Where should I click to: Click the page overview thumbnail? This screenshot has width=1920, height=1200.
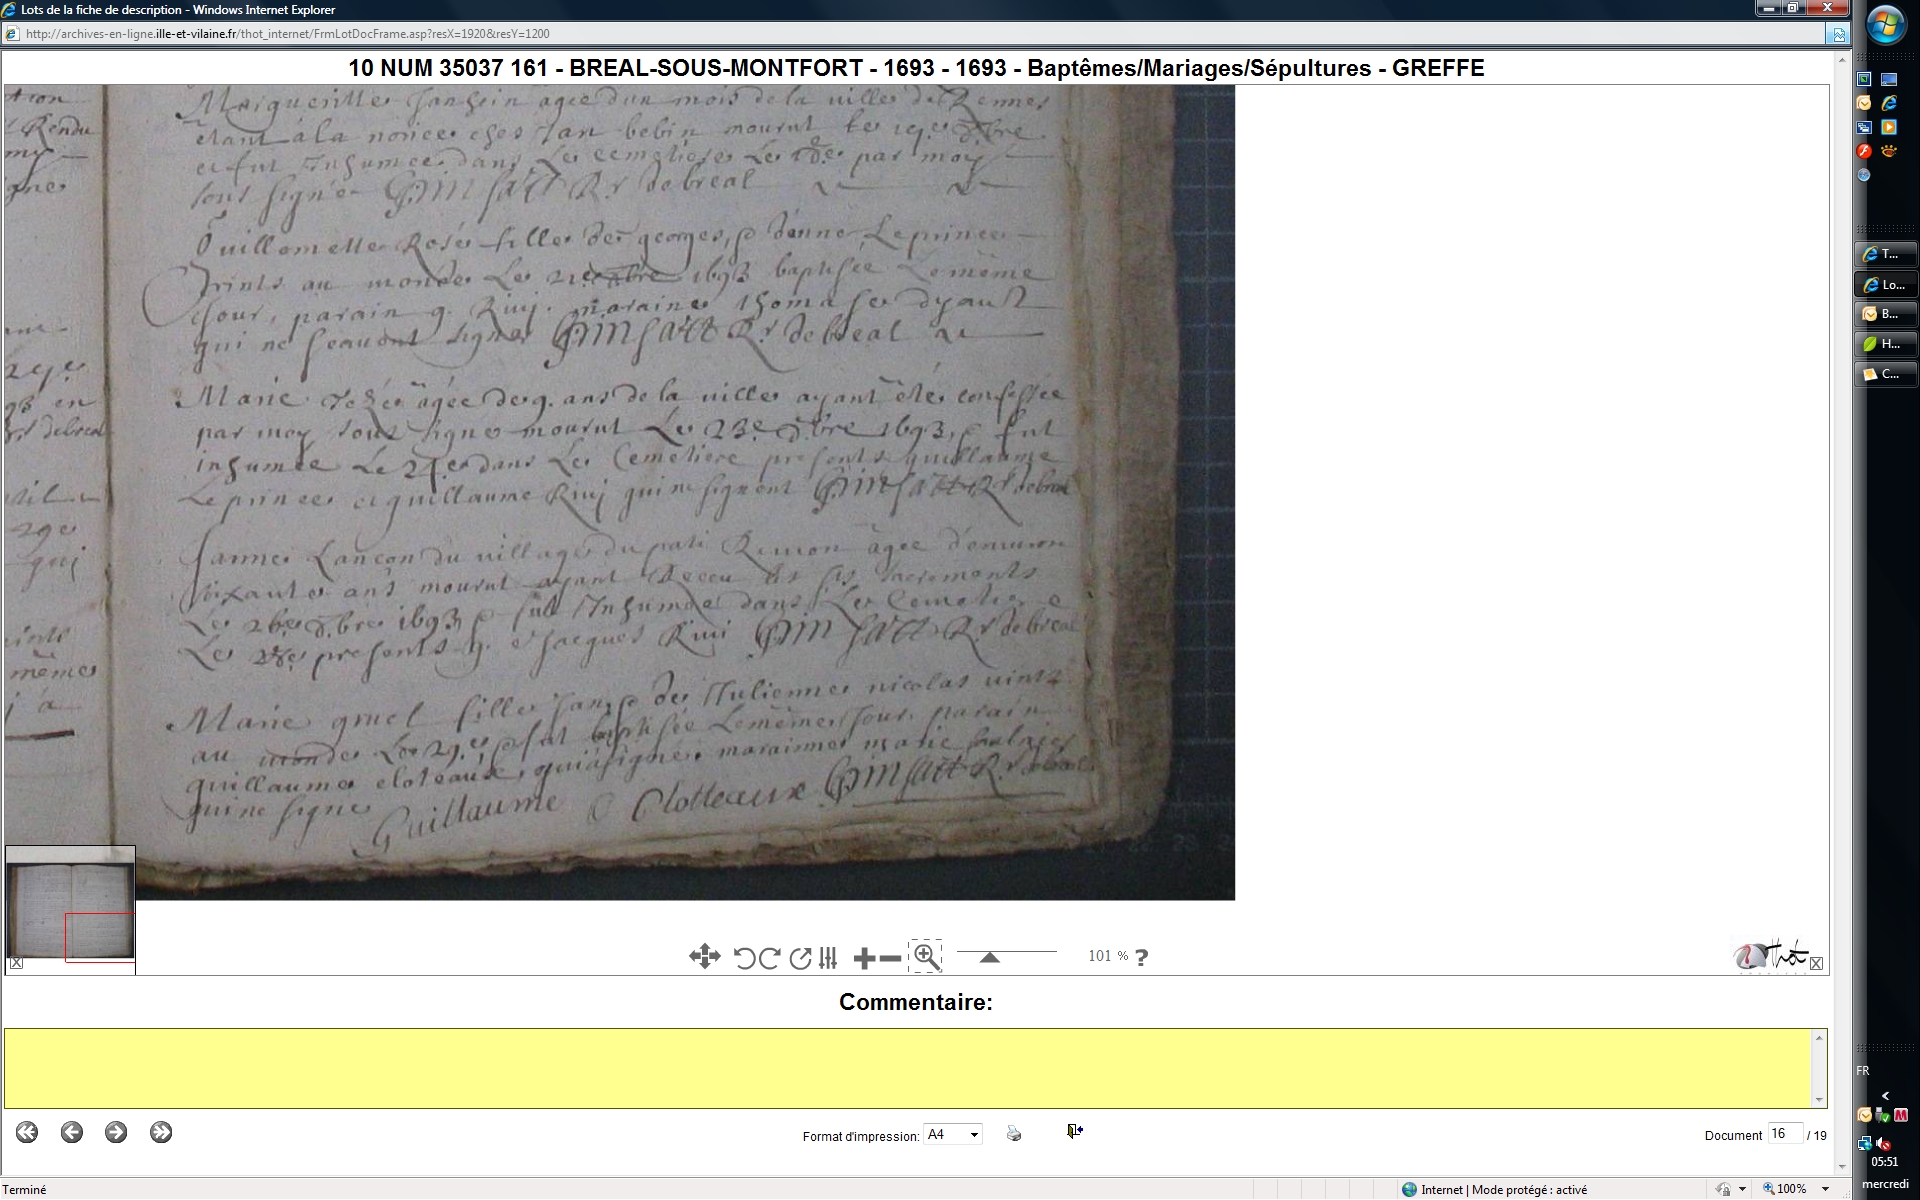click(70, 906)
